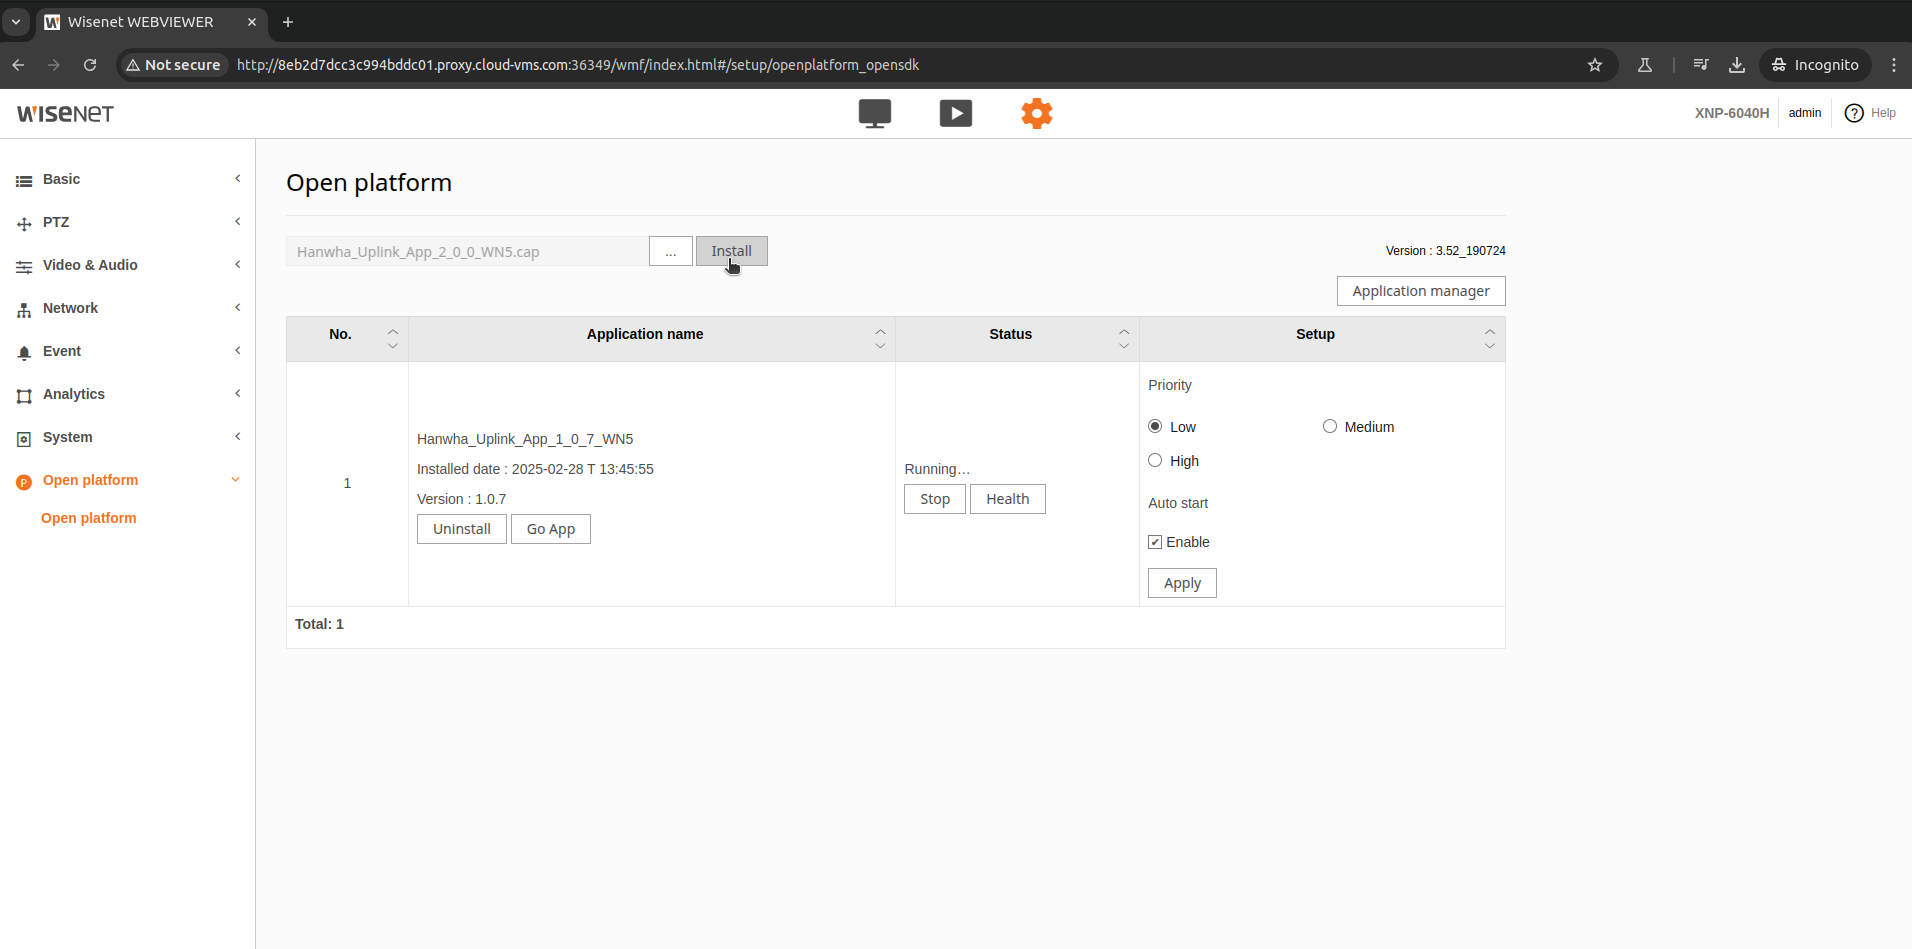Select the Basic menu item

62,179
